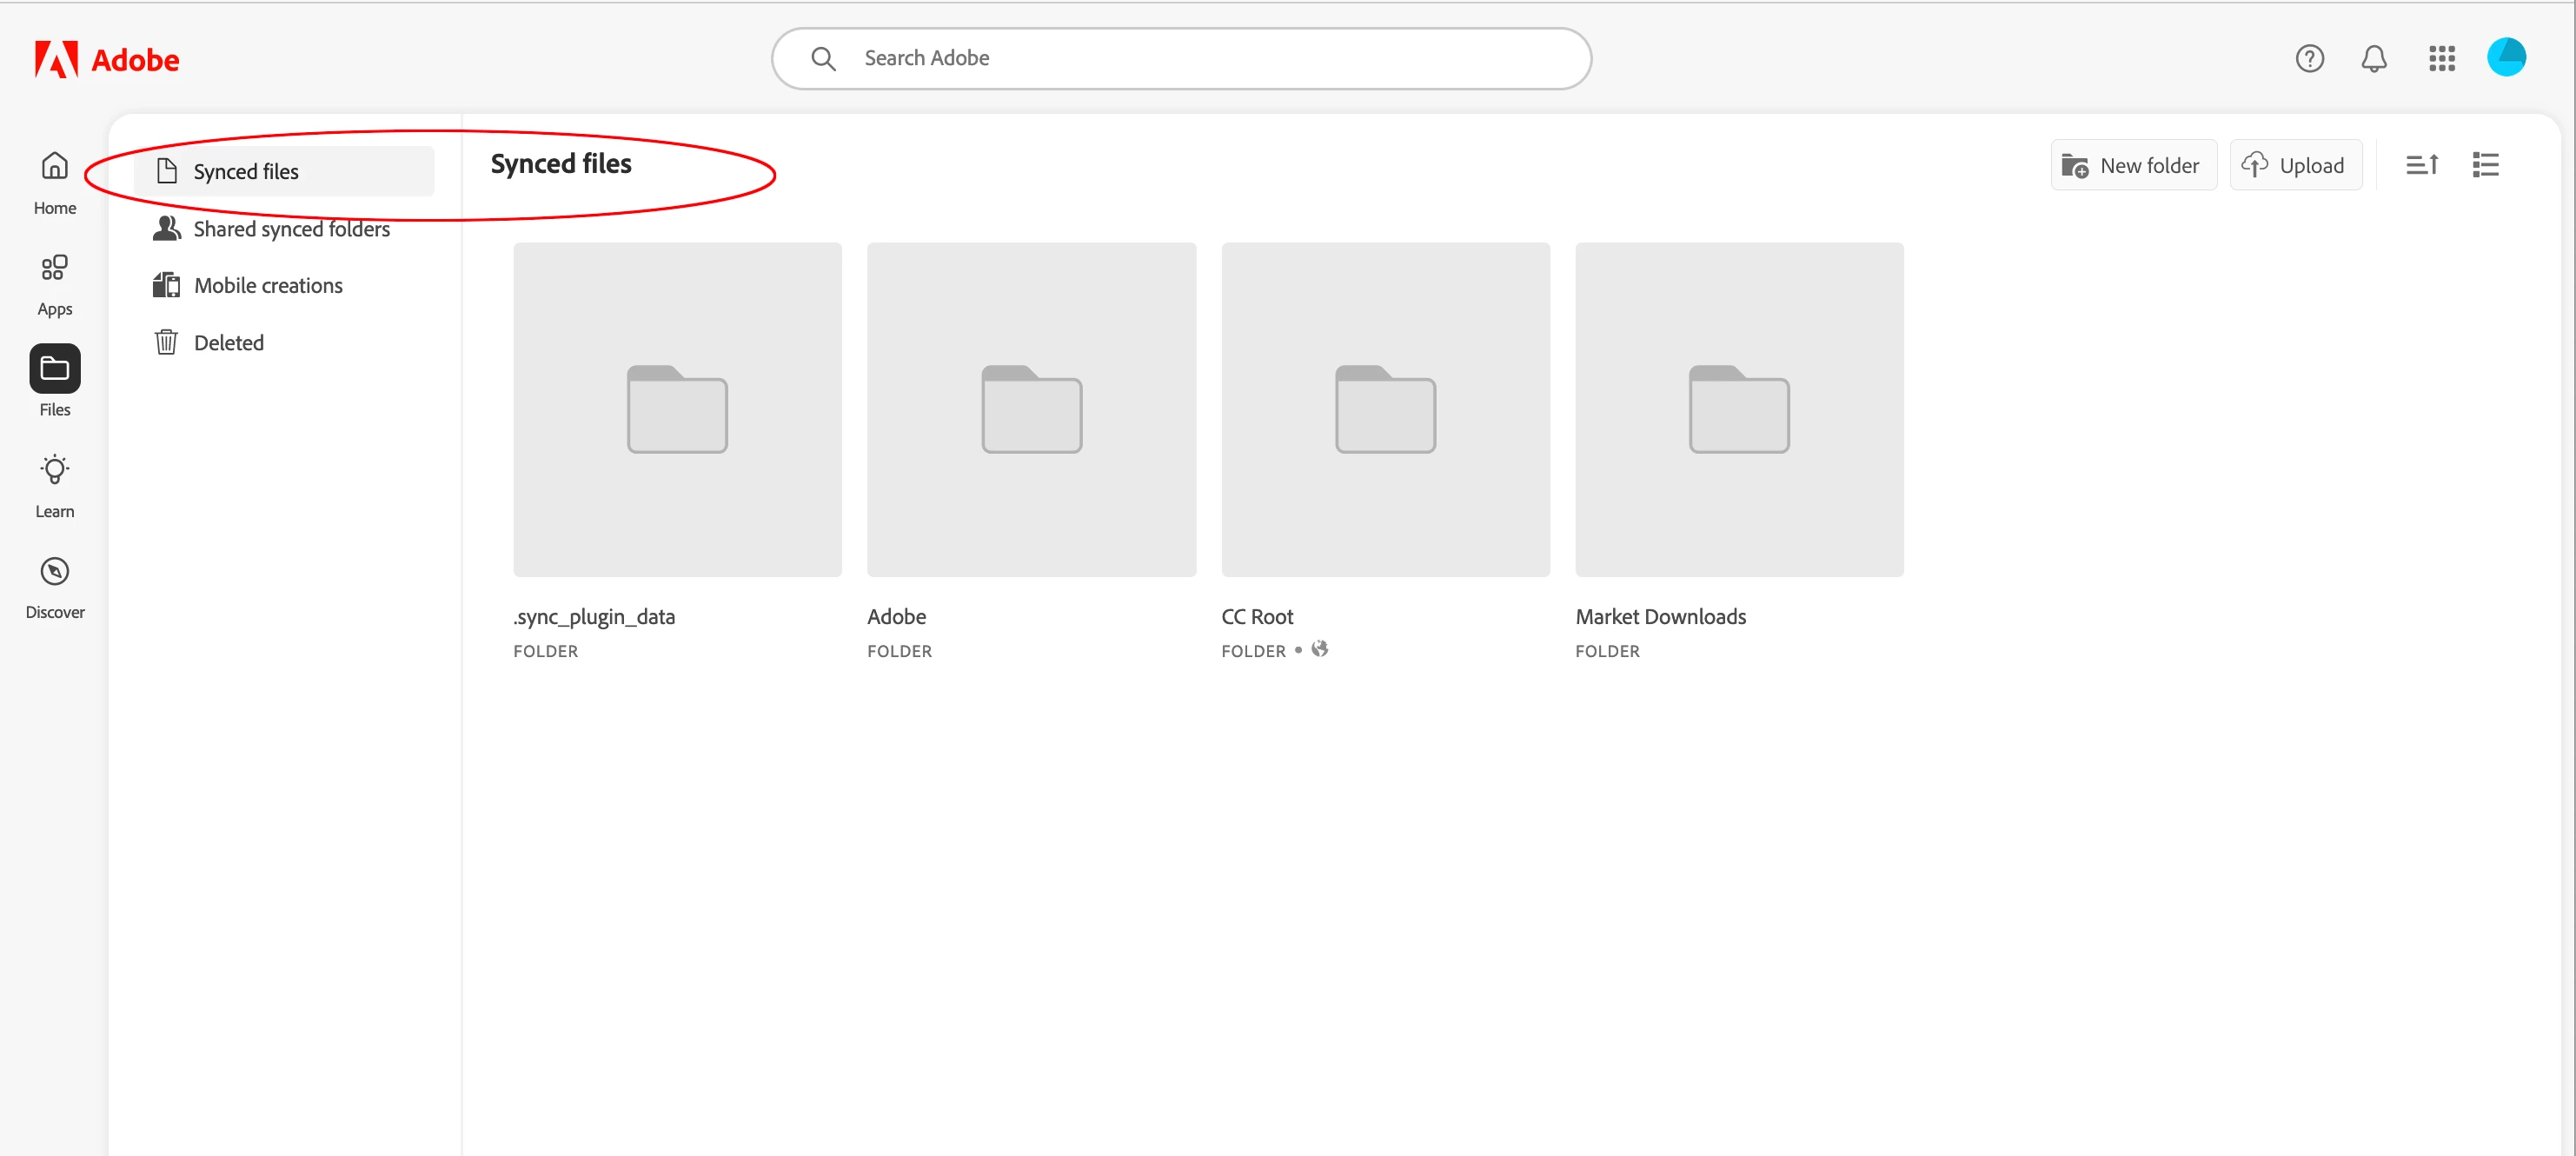This screenshot has height=1156, width=2576.
Task: Open the sort order options
Action: [x=2421, y=165]
